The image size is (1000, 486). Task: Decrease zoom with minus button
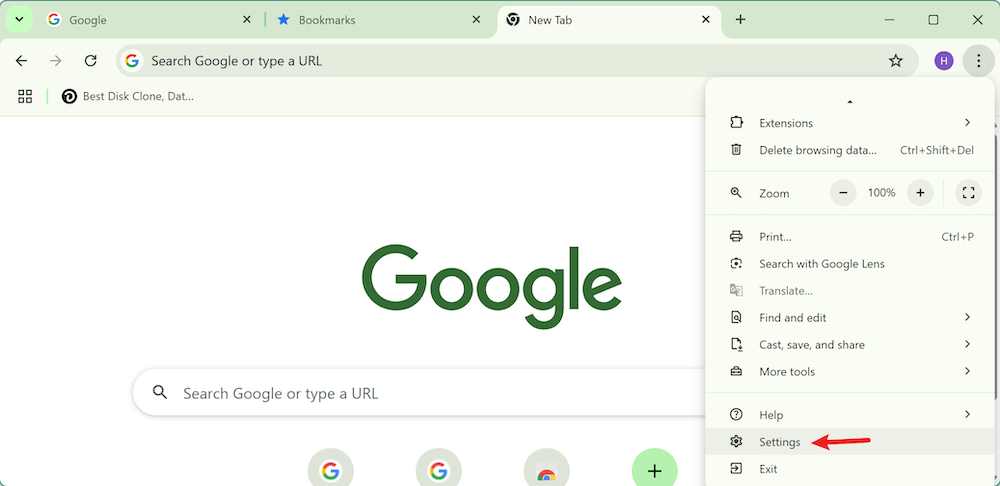(843, 193)
